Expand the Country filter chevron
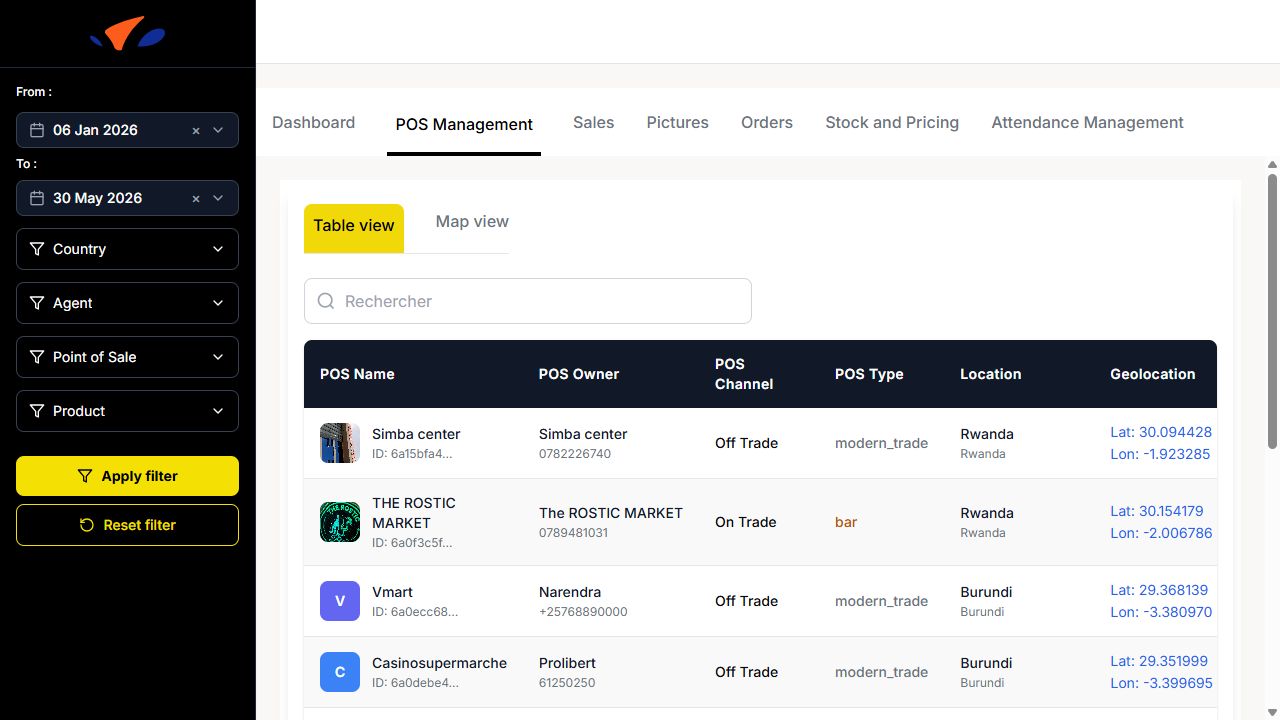The width and height of the screenshot is (1280, 720). point(218,249)
